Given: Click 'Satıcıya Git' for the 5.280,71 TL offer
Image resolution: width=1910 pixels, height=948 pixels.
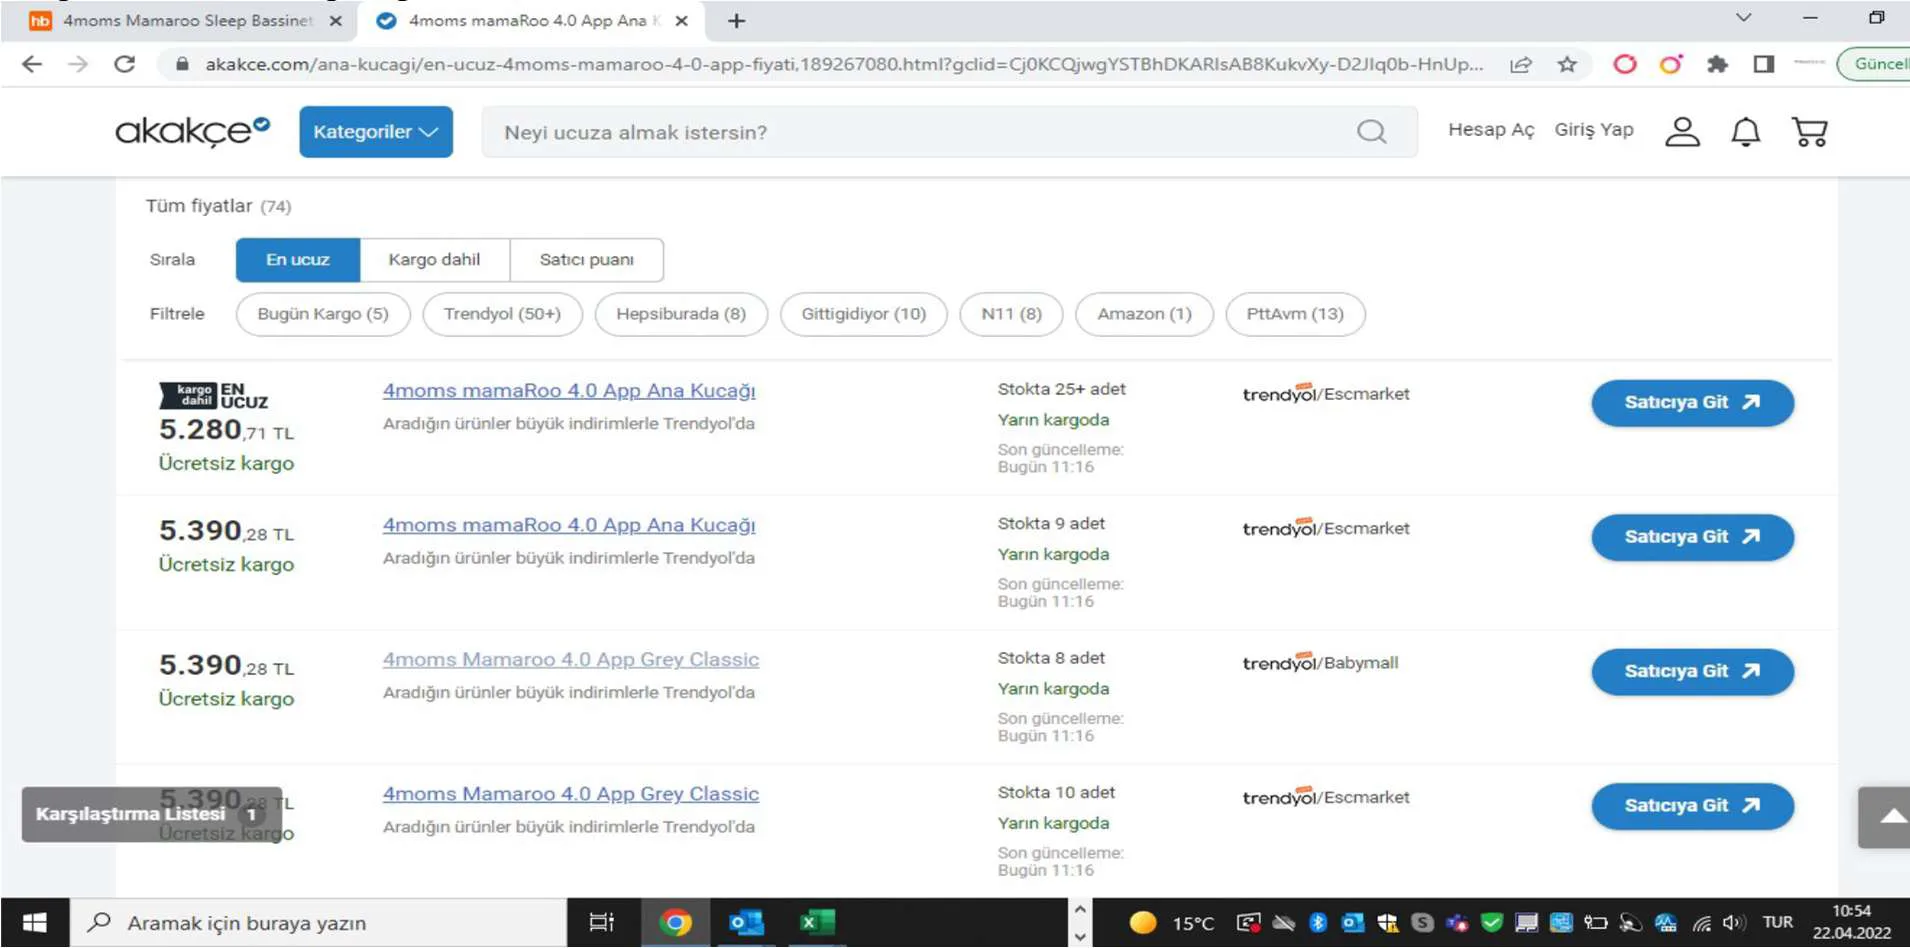Looking at the screenshot, I should [x=1692, y=403].
